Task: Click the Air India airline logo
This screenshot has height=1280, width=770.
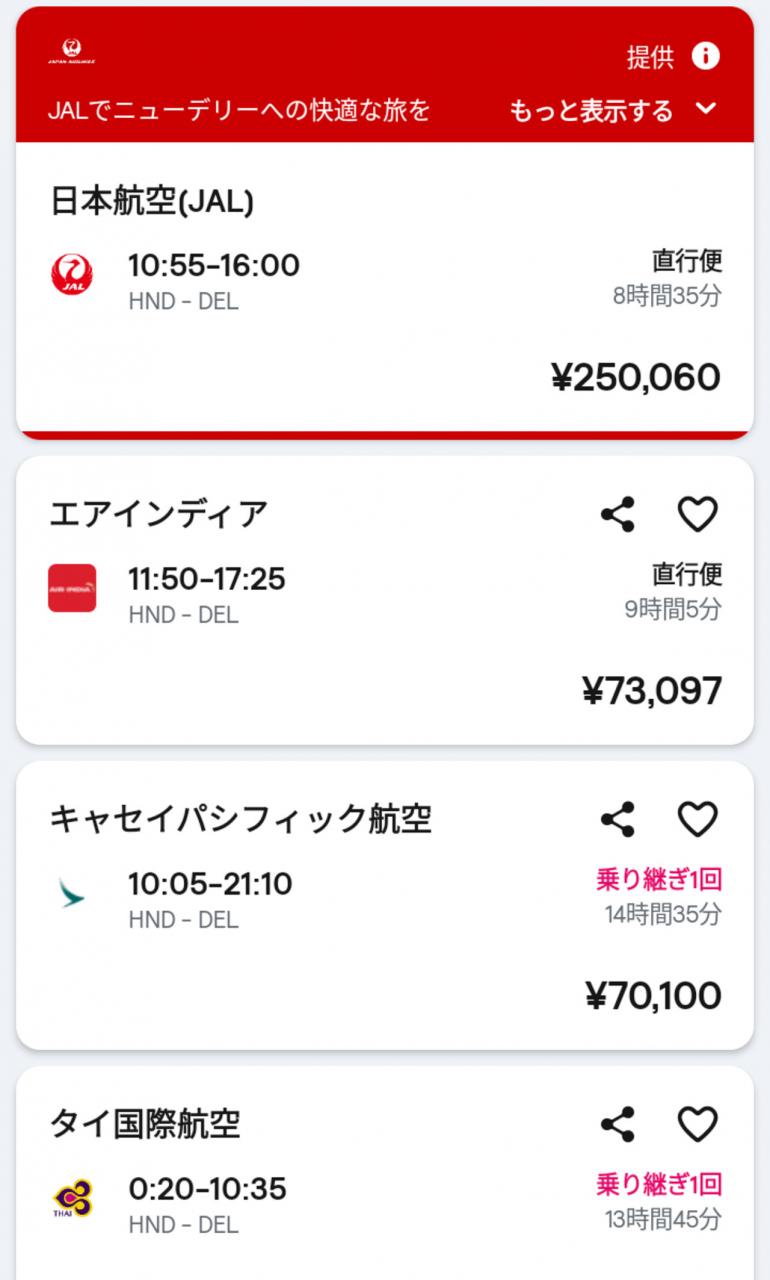Action: (72, 588)
